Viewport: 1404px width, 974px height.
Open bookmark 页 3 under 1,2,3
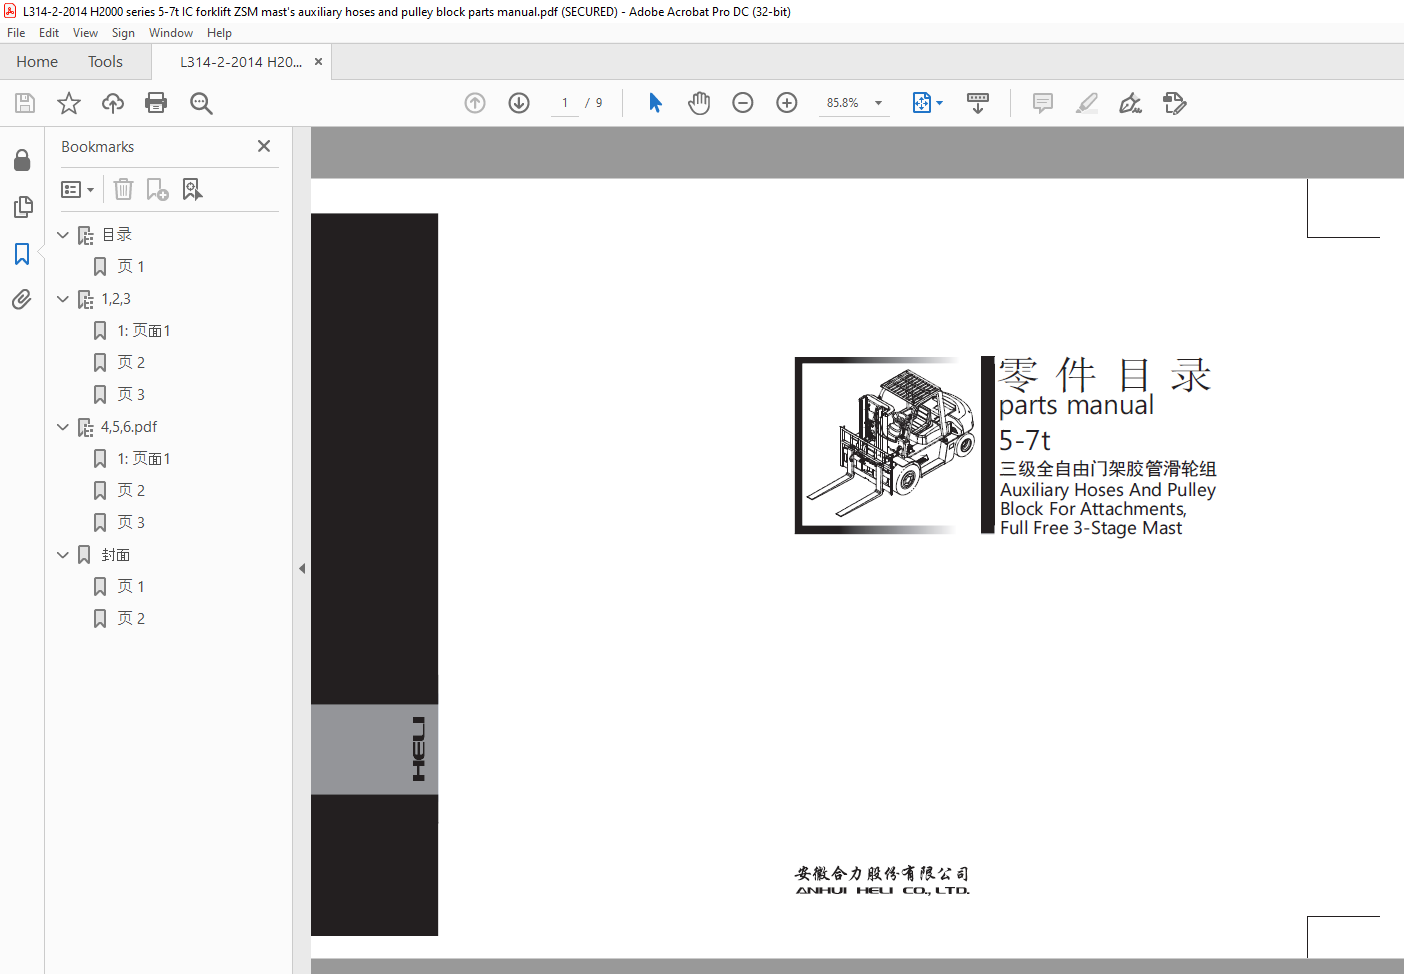[x=131, y=394]
